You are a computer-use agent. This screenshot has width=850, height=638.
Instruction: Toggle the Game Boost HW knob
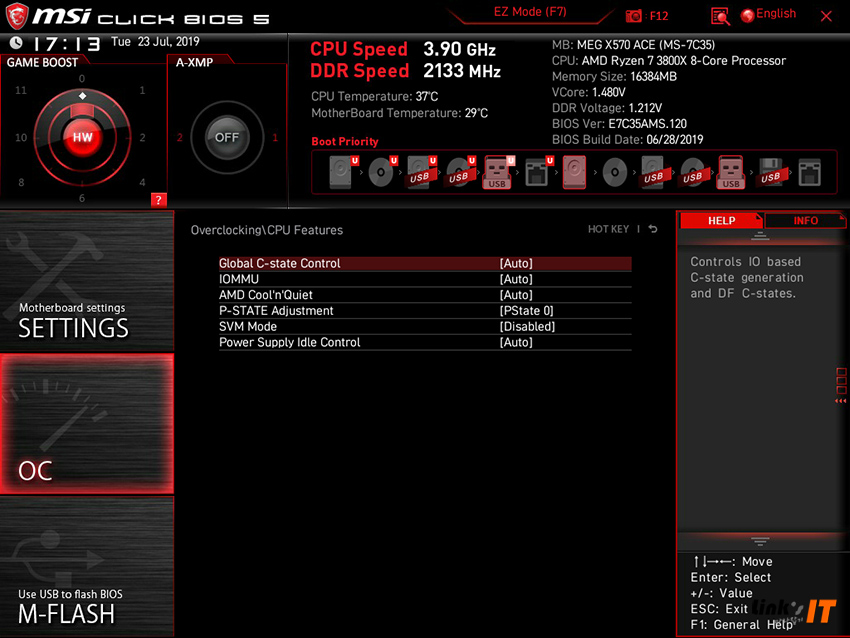coord(82,137)
